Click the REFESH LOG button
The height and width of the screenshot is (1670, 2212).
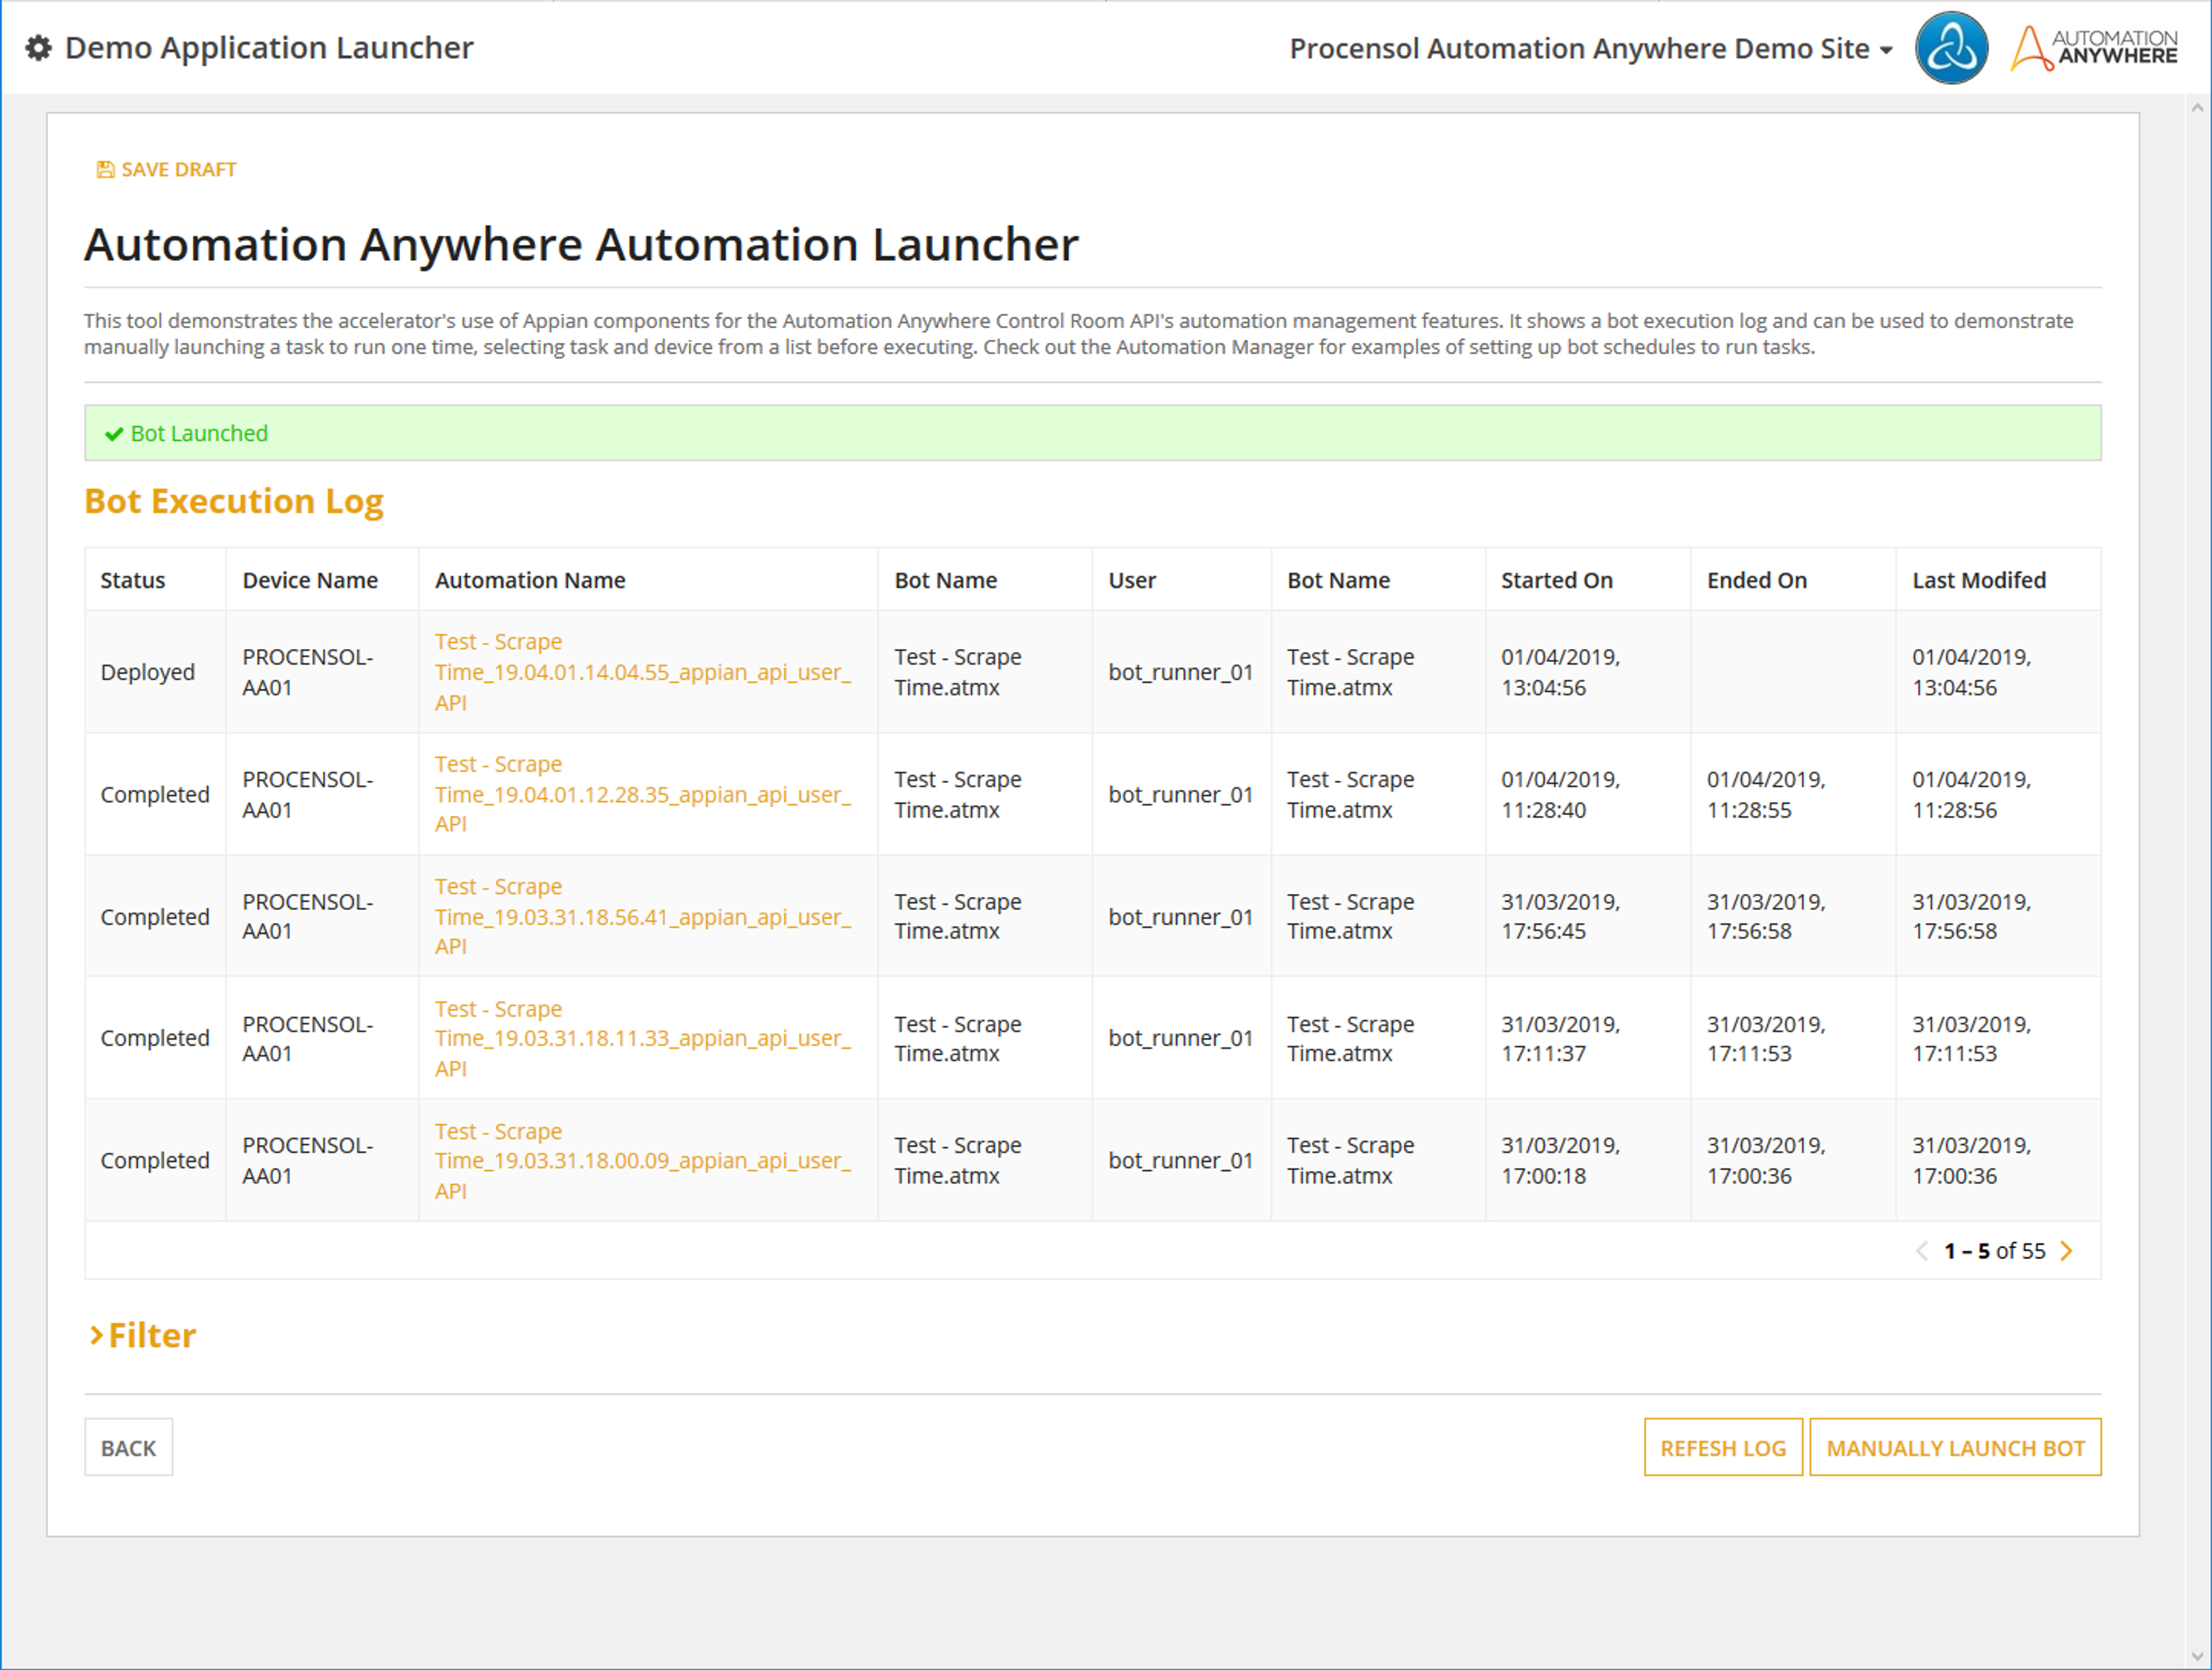click(1723, 1447)
